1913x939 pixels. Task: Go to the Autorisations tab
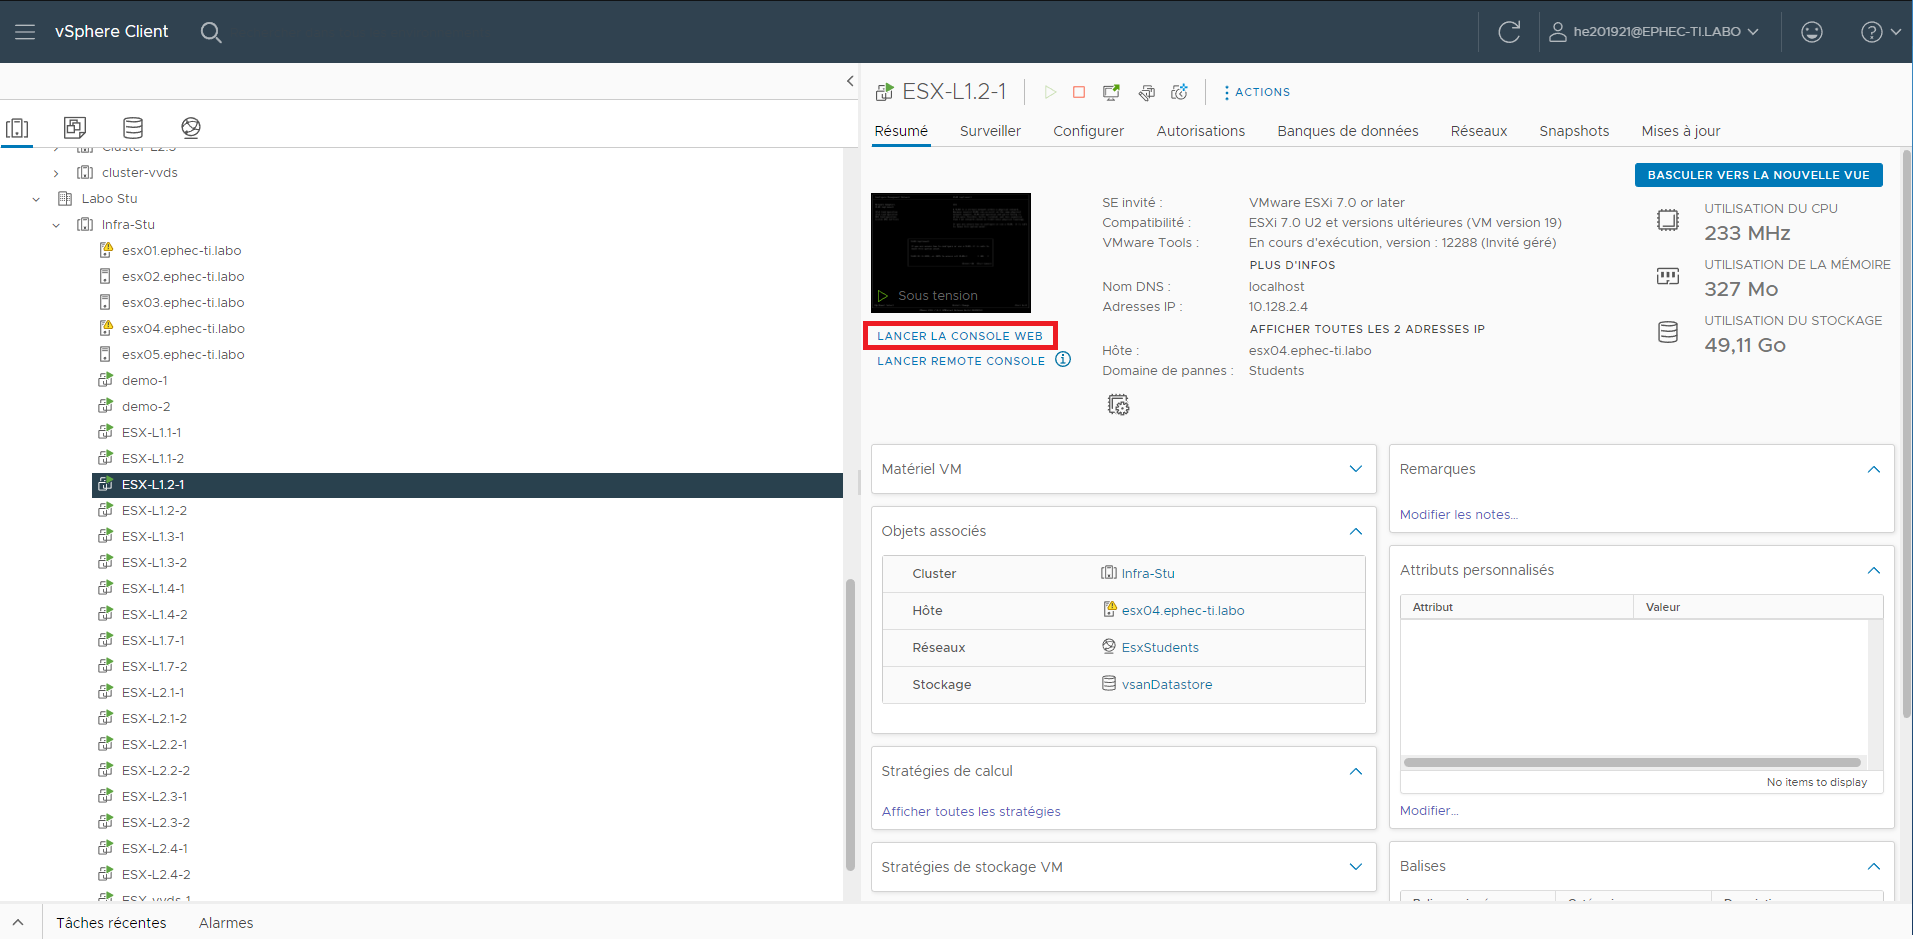[x=1200, y=131]
